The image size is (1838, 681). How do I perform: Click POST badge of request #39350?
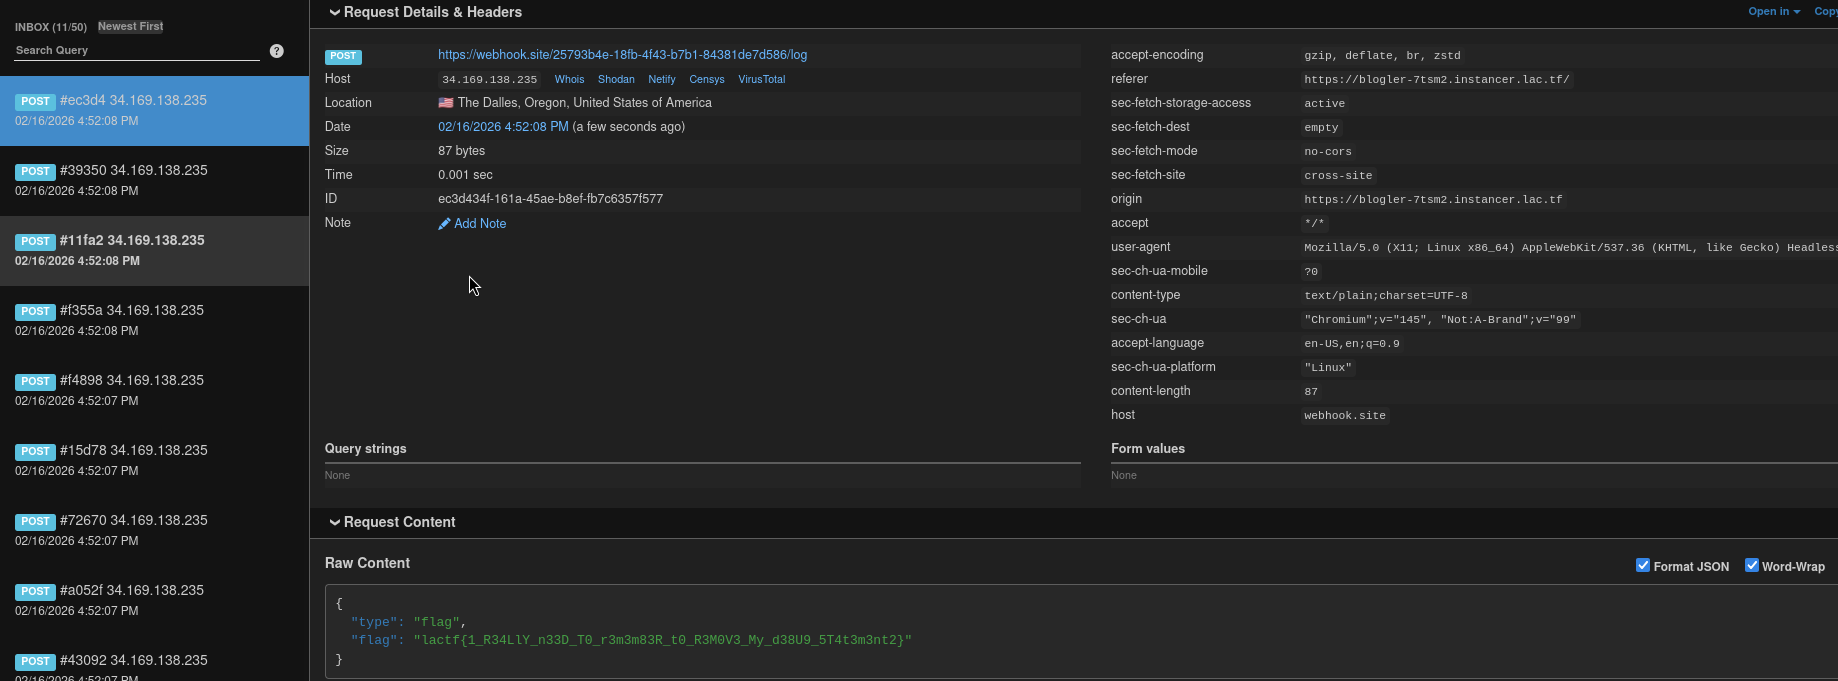click(x=35, y=171)
